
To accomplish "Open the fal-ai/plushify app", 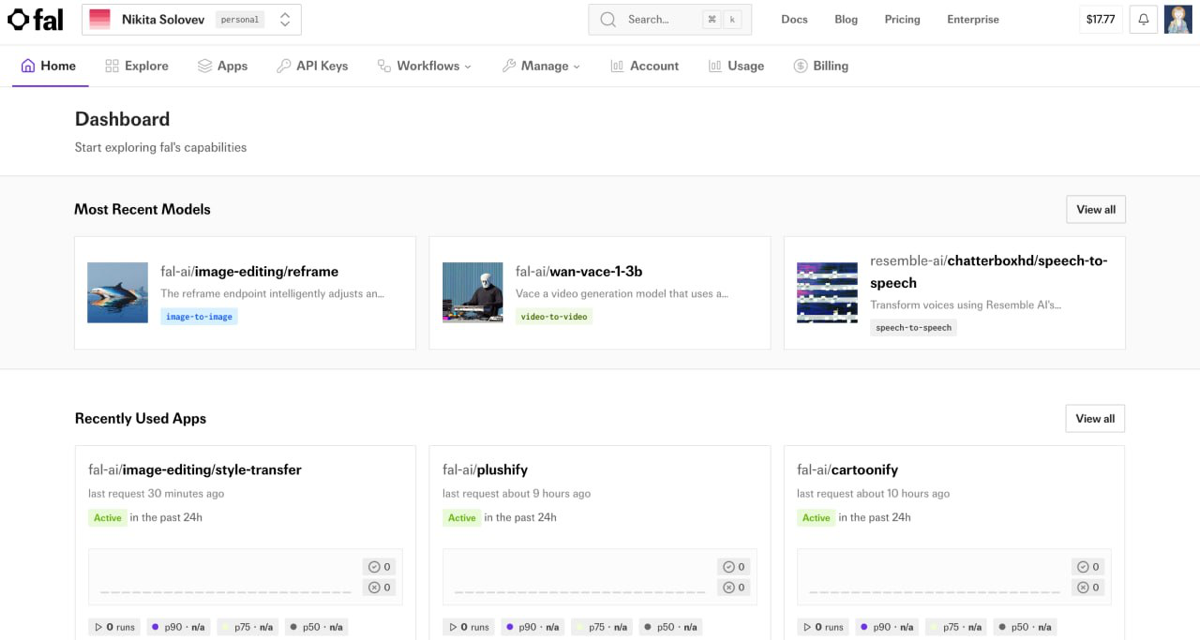I will click(x=485, y=469).
